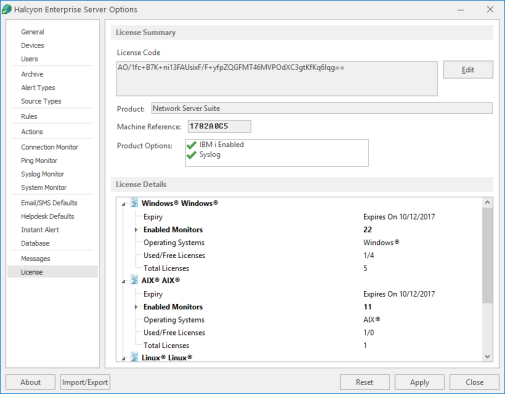The height and width of the screenshot is (394, 505).
Task: Select the License page in sidebar
Action: (x=52, y=272)
